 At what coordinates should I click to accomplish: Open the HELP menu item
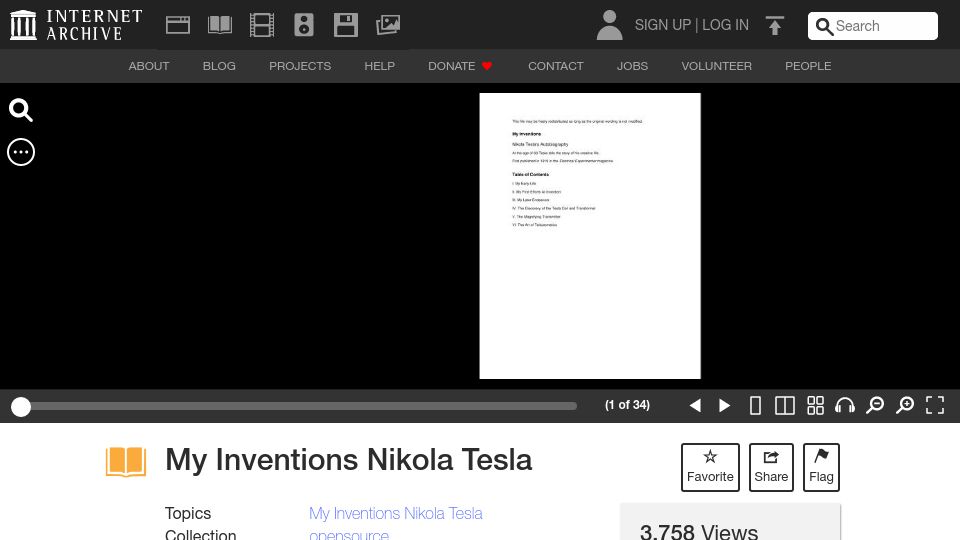coord(380,66)
